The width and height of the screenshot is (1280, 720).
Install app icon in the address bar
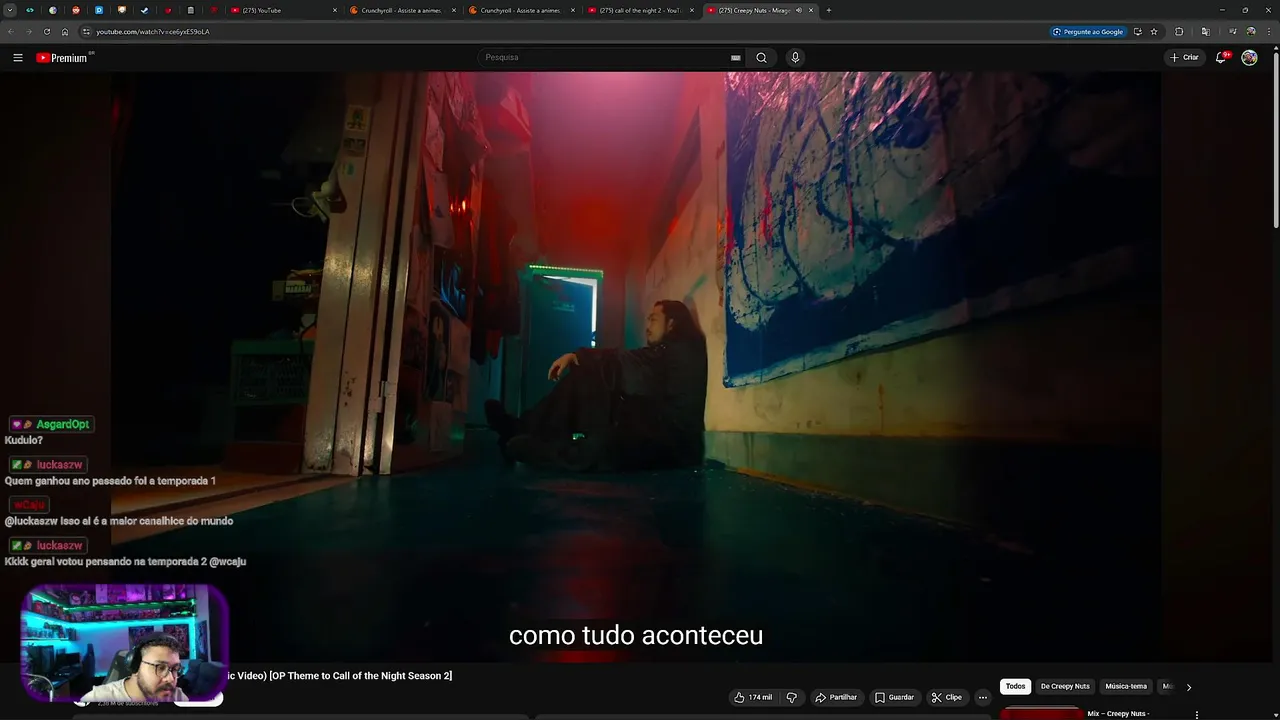[1137, 31]
